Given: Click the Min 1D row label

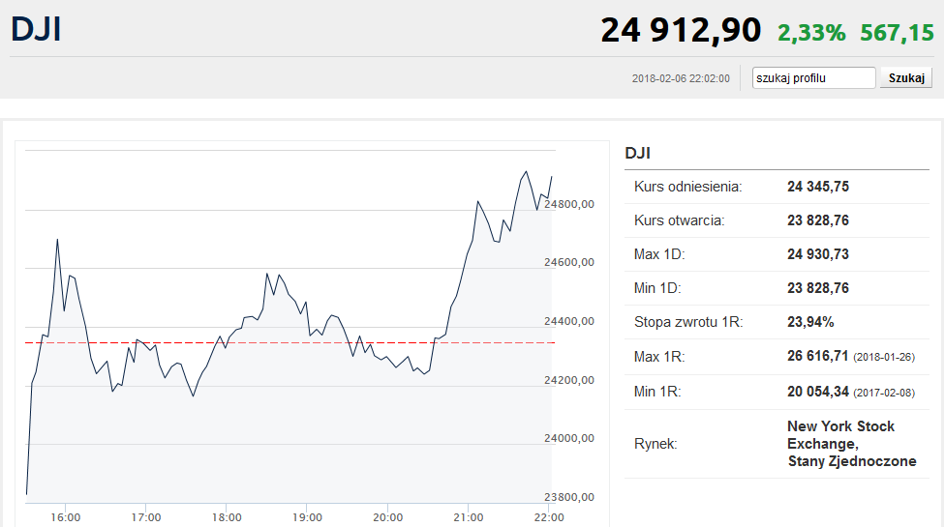Looking at the screenshot, I should click(x=657, y=289).
